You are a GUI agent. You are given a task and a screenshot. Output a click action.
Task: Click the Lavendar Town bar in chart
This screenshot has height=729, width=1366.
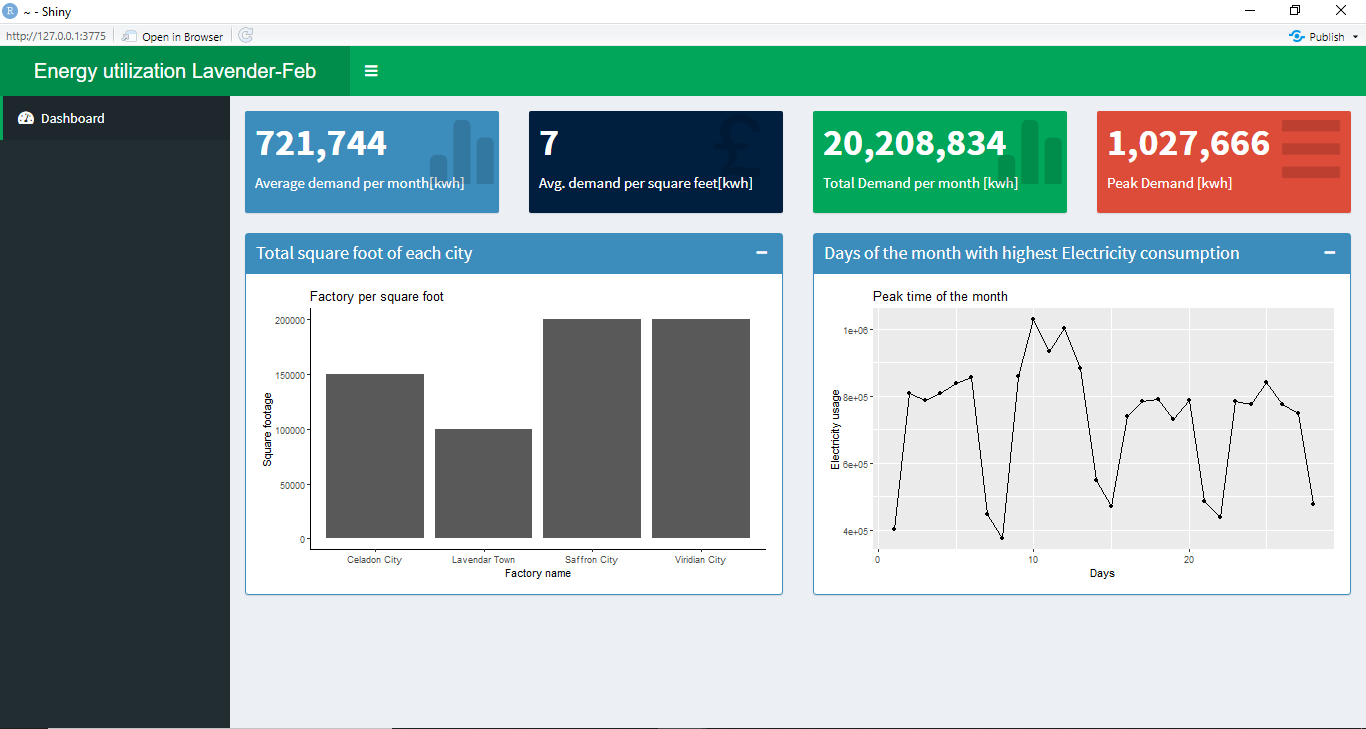pos(483,484)
